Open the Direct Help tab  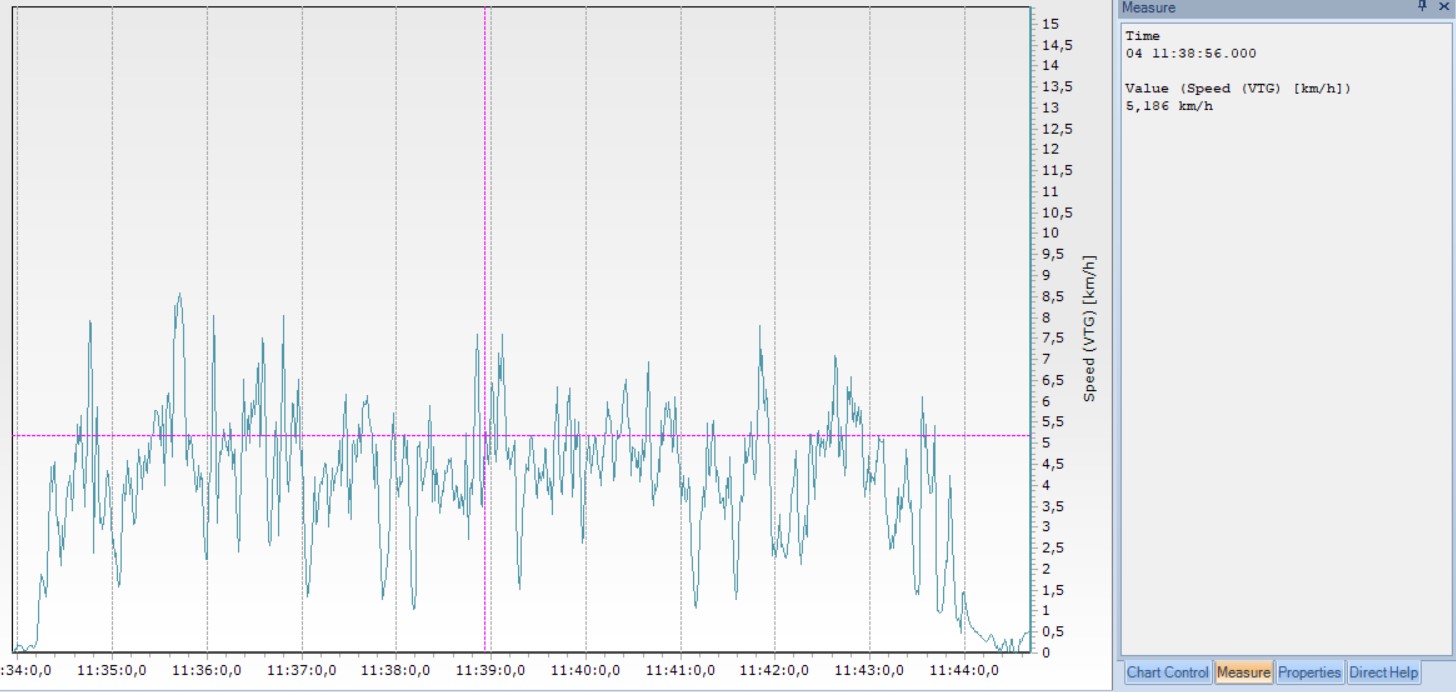click(1383, 673)
